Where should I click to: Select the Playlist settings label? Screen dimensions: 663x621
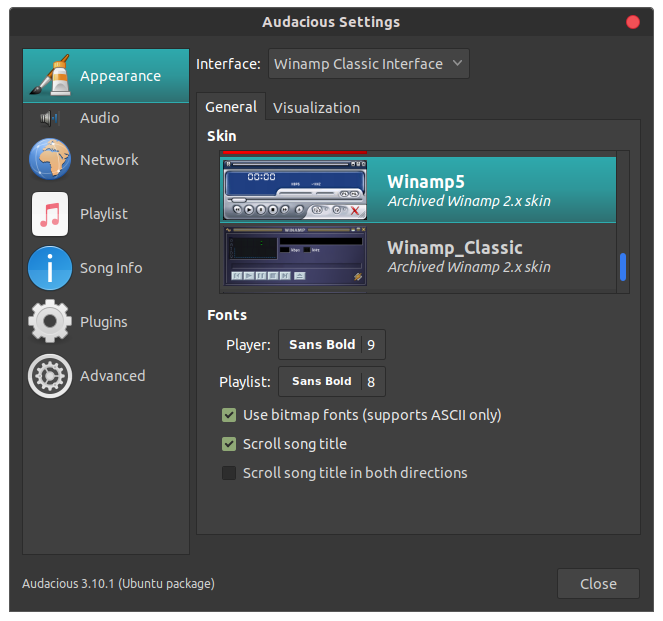[104, 214]
